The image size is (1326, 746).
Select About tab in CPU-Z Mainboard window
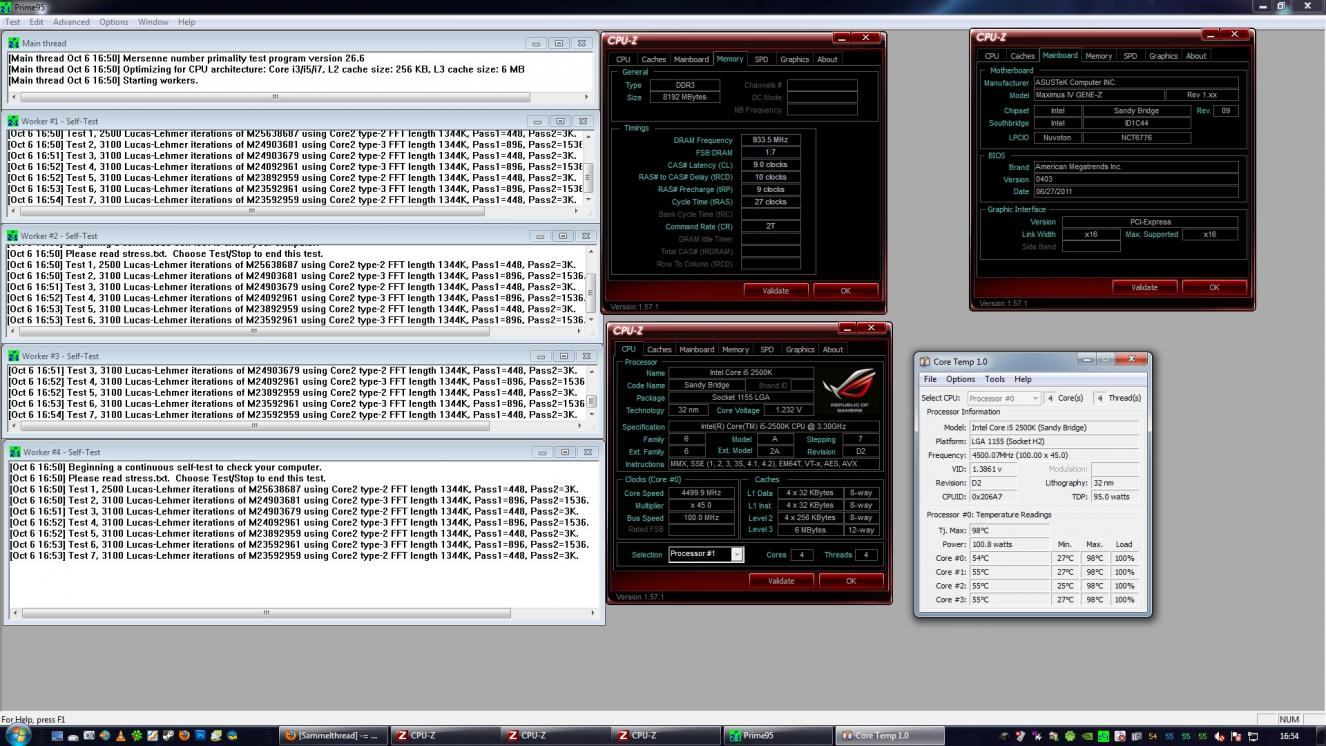pyautogui.click(x=1196, y=56)
